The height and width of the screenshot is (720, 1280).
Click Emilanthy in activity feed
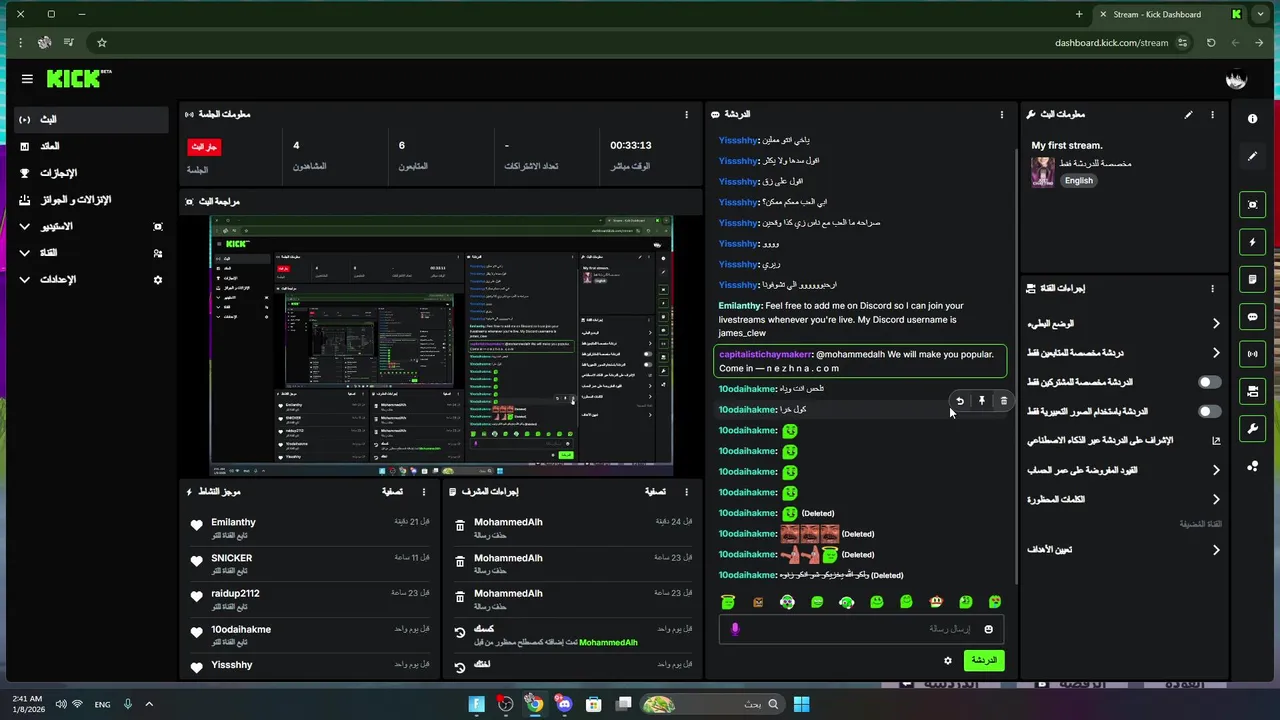tap(233, 522)
